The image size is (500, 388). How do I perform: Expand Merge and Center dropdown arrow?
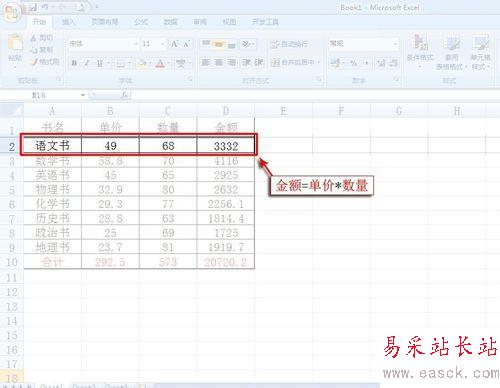[x=318, y=62]
